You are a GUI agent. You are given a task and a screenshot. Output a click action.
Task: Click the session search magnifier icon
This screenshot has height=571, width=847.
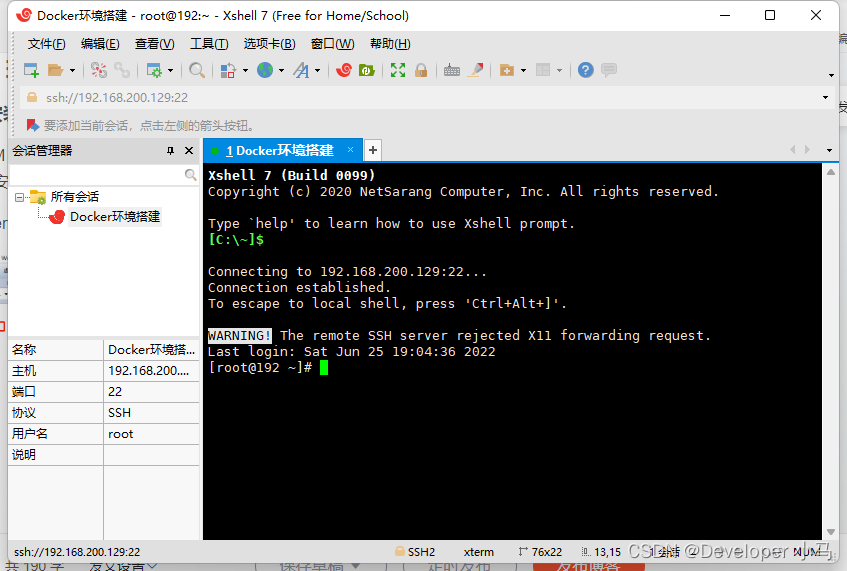(x=190, y=174)
